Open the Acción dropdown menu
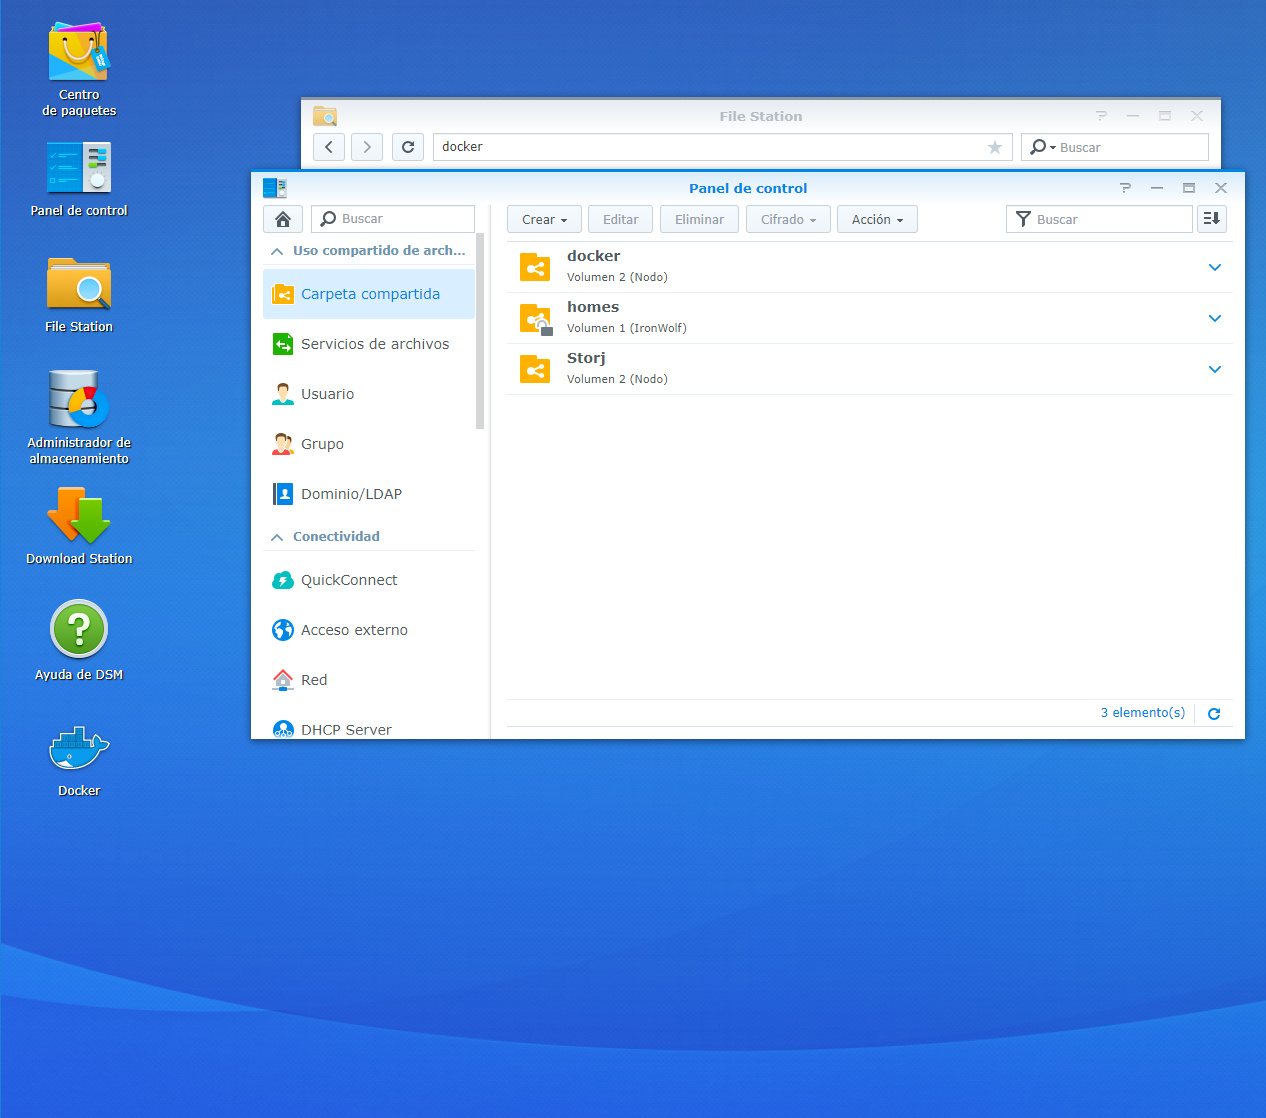1266x1118 pixels. (877, 219)
